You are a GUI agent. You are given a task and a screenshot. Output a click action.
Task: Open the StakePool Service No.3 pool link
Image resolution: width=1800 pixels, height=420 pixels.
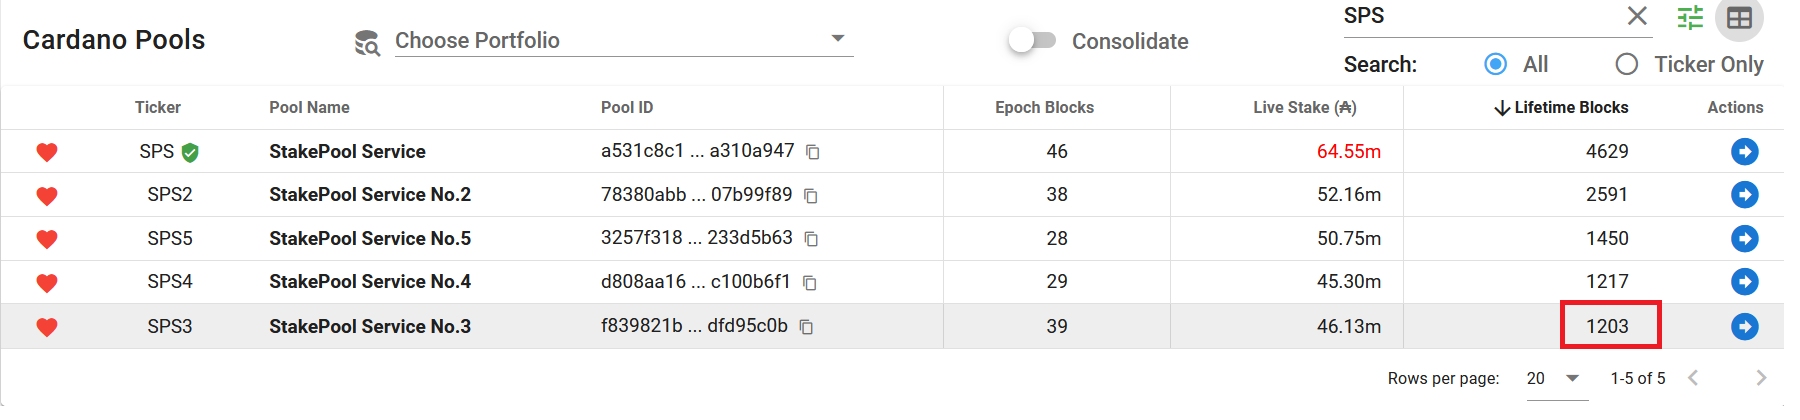coord(369,327)
